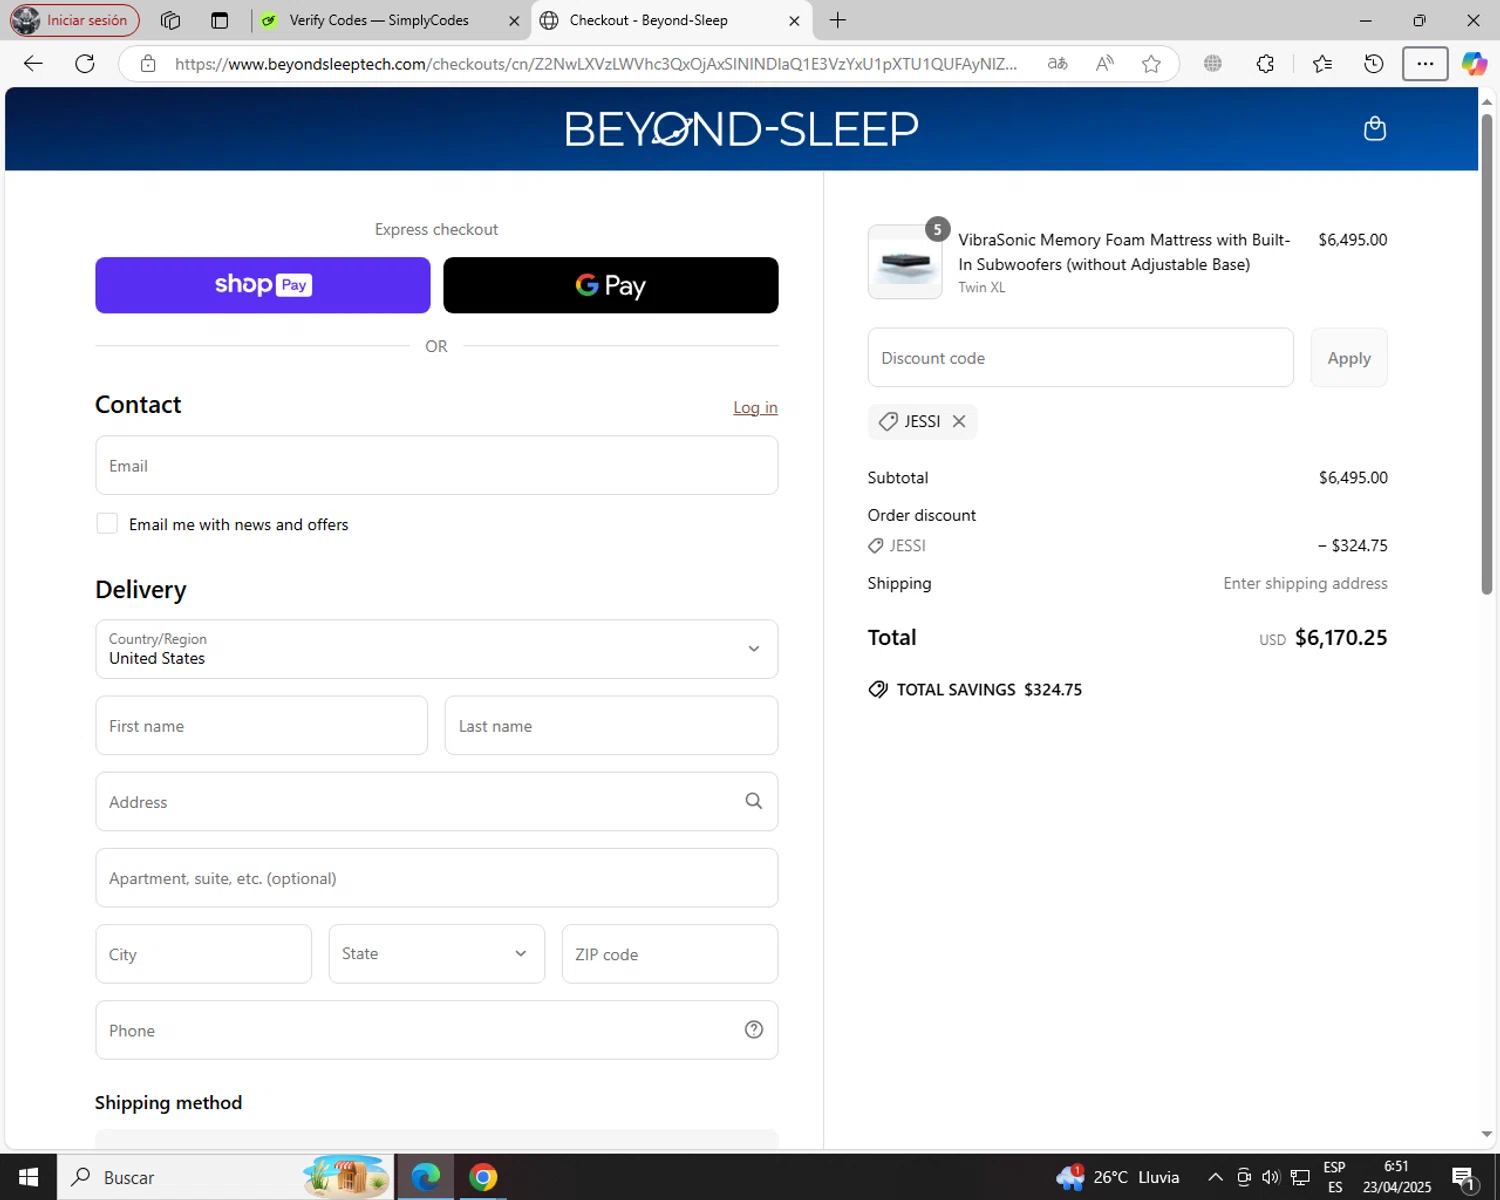Open the Windows Start menu
The image size is (1500, 1200).
pos(28,1177)
